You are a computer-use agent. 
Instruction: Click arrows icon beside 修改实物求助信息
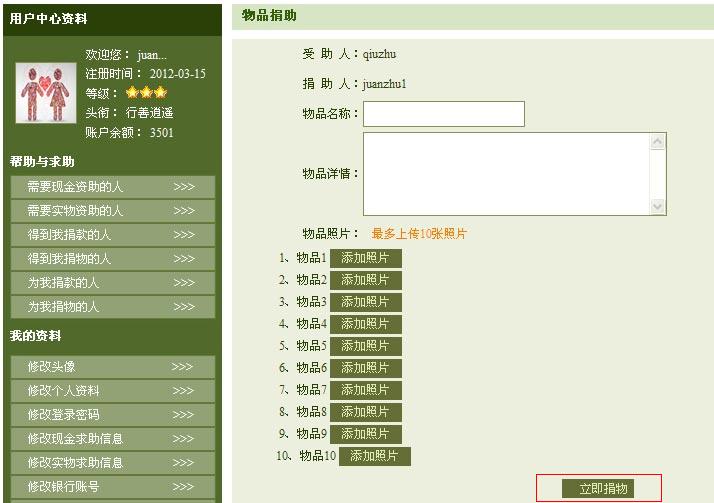pyautogui.click(x=183, y=463)
